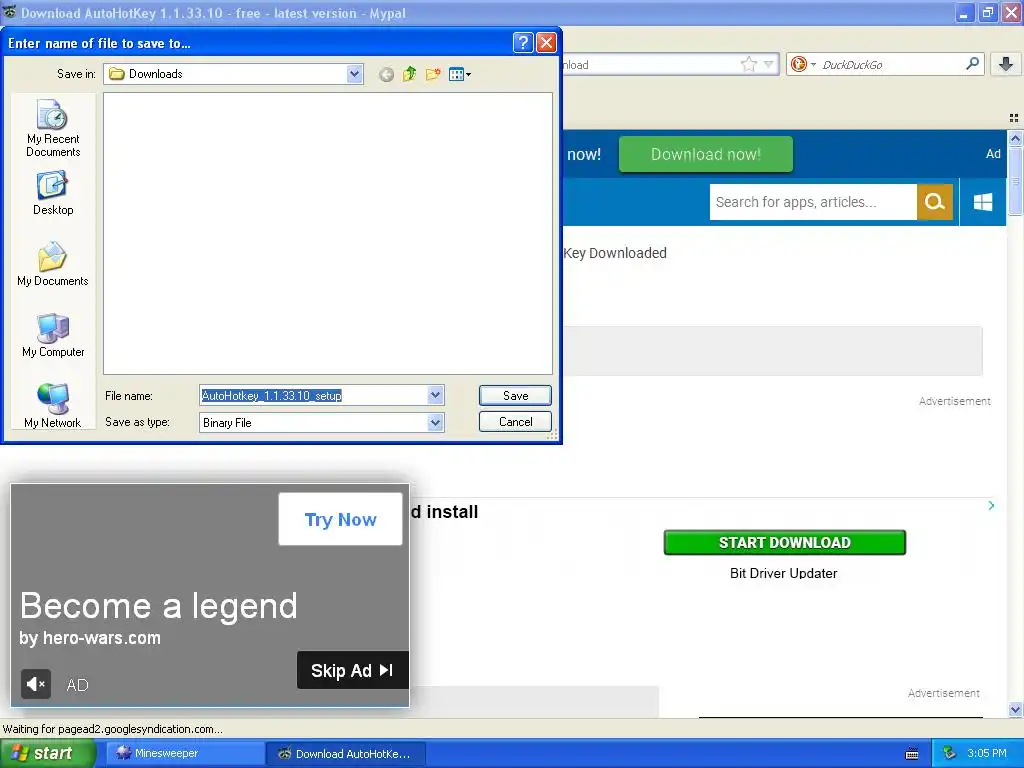Open the browser downloads arrow button
The width and height of the screenshot is (1024, 768).
1006,64
